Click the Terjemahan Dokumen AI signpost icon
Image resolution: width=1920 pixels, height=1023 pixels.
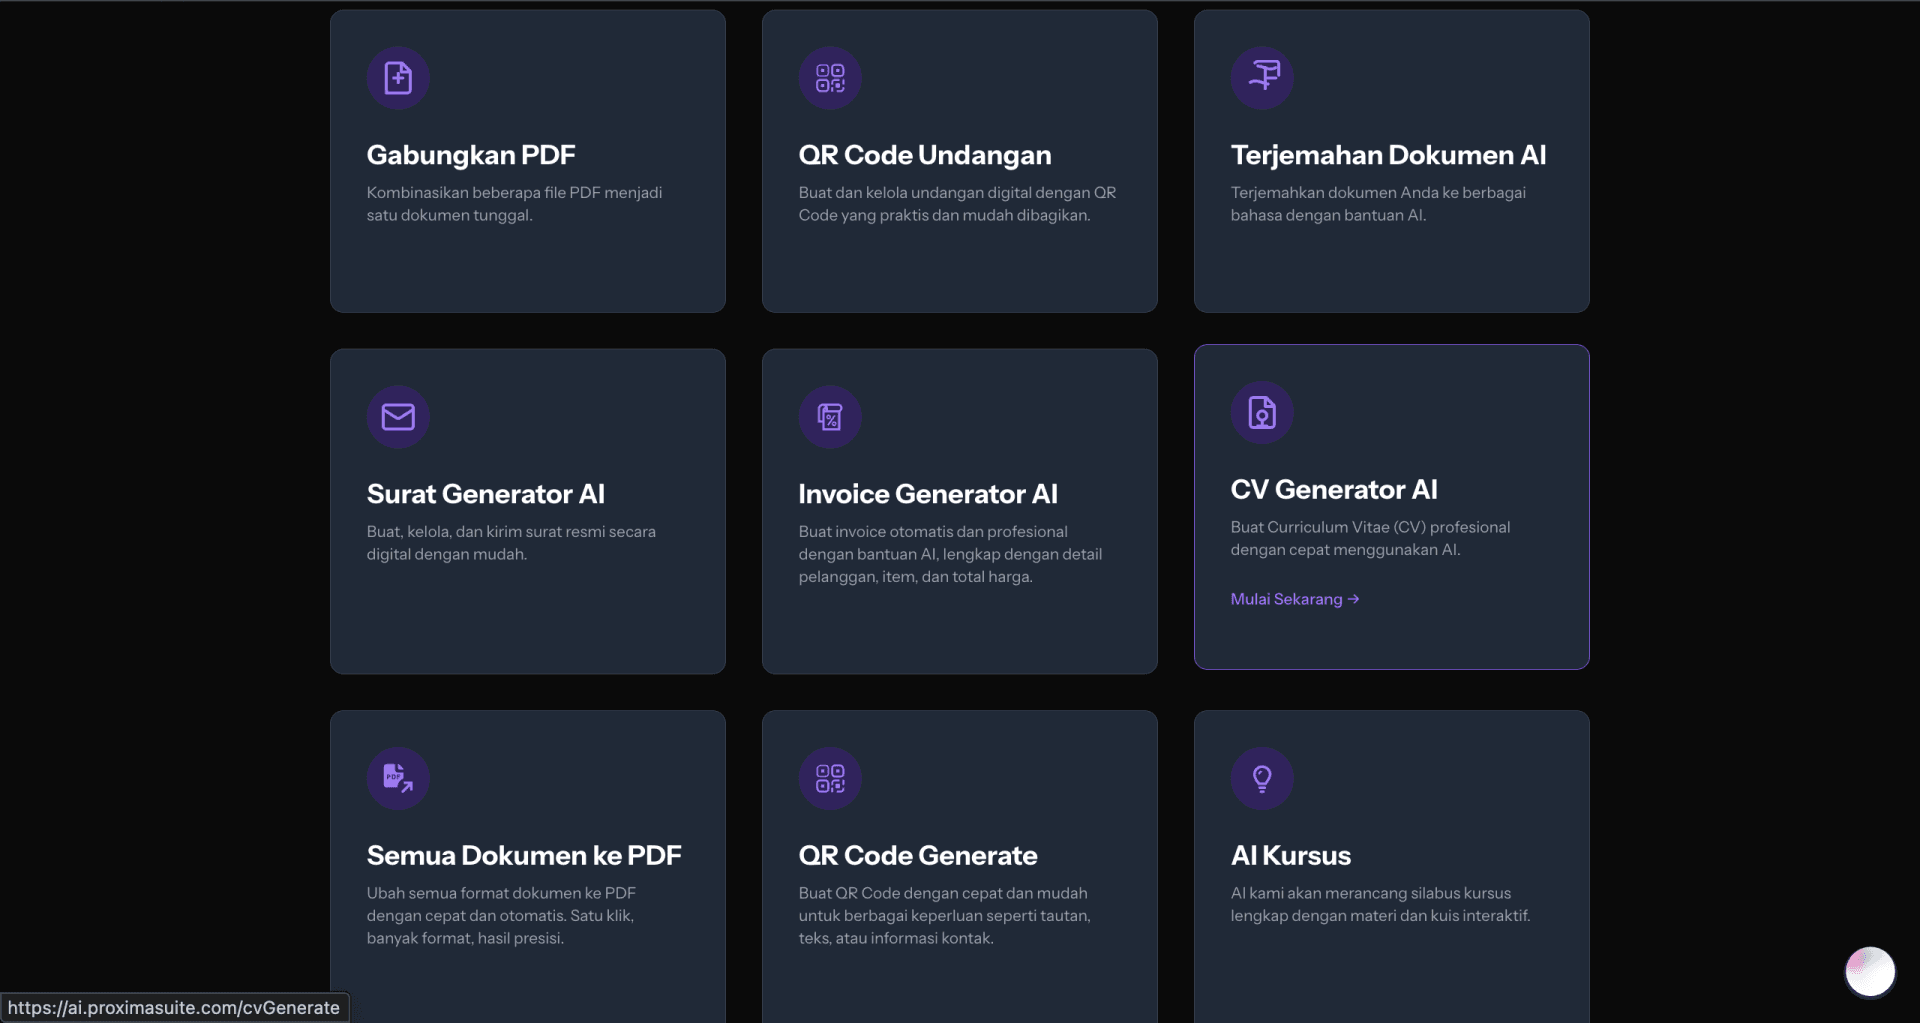tap(1262, 78)
